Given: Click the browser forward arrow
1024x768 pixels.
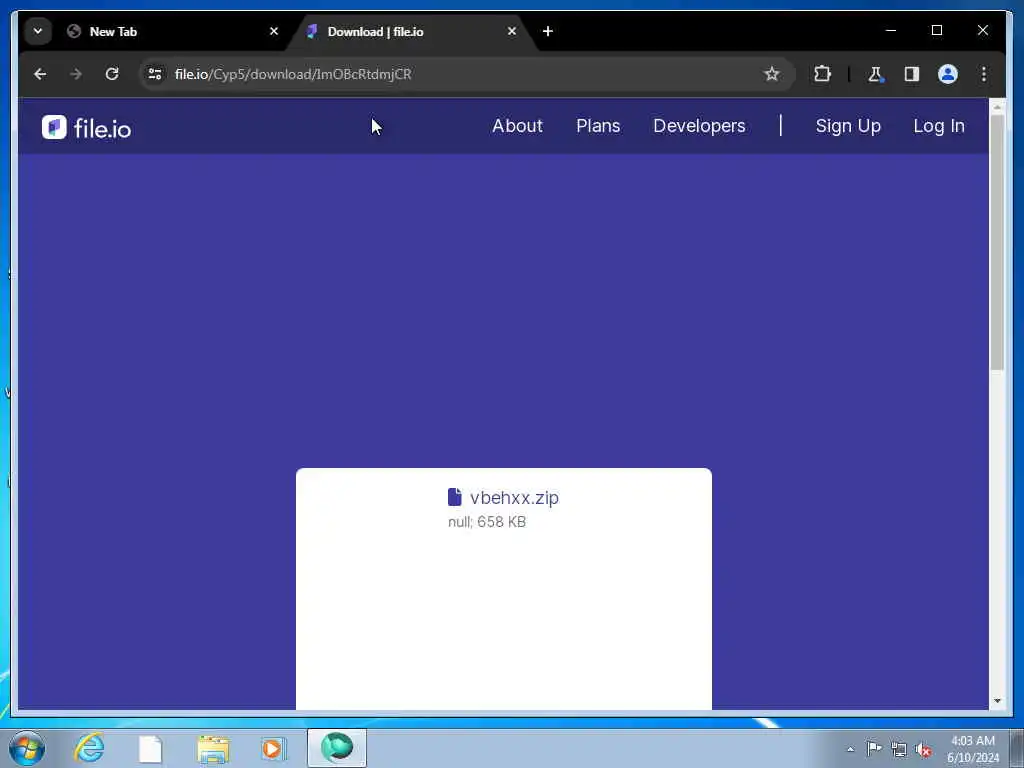Looking at the screenshot, I should click(76, 74).
